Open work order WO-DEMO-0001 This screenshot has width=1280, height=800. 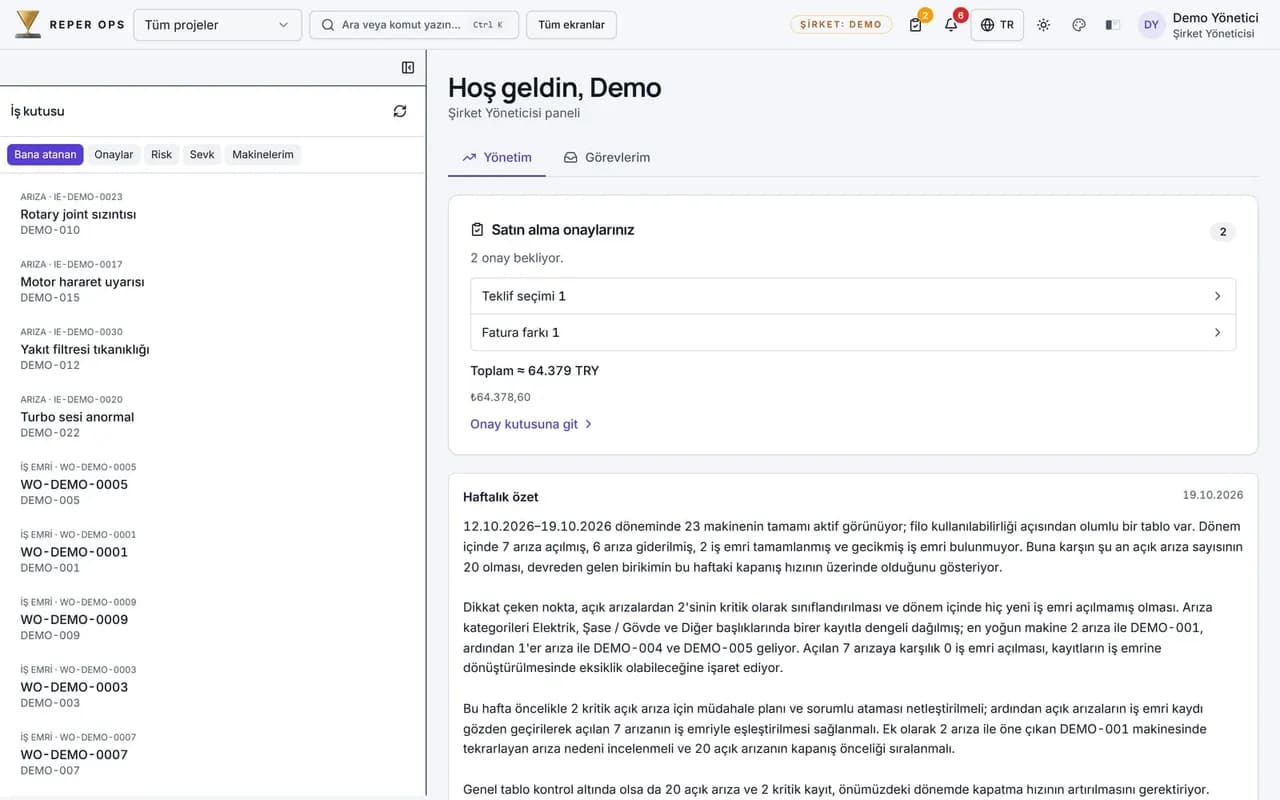pos(213,551)
